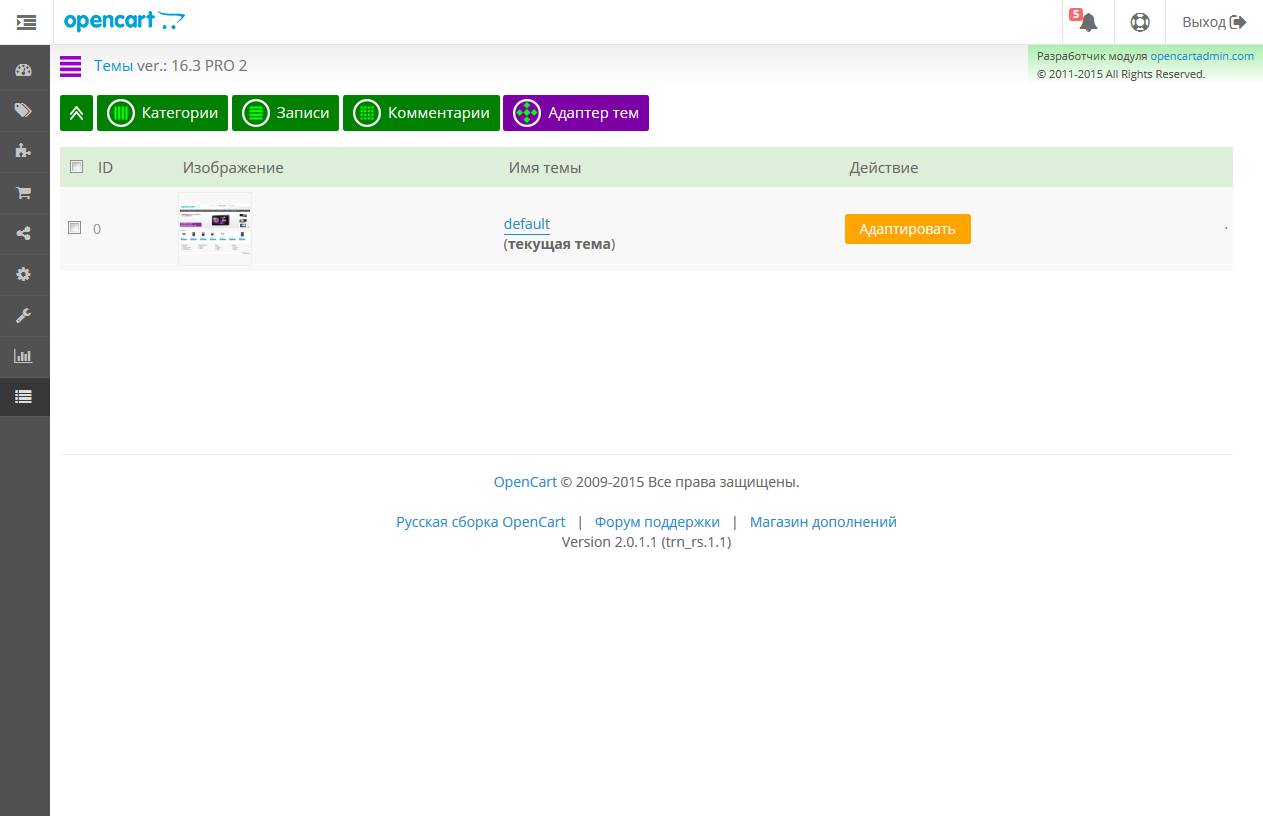
Task: Open the OpenCart footer link
Action: [x=525, y=482]
